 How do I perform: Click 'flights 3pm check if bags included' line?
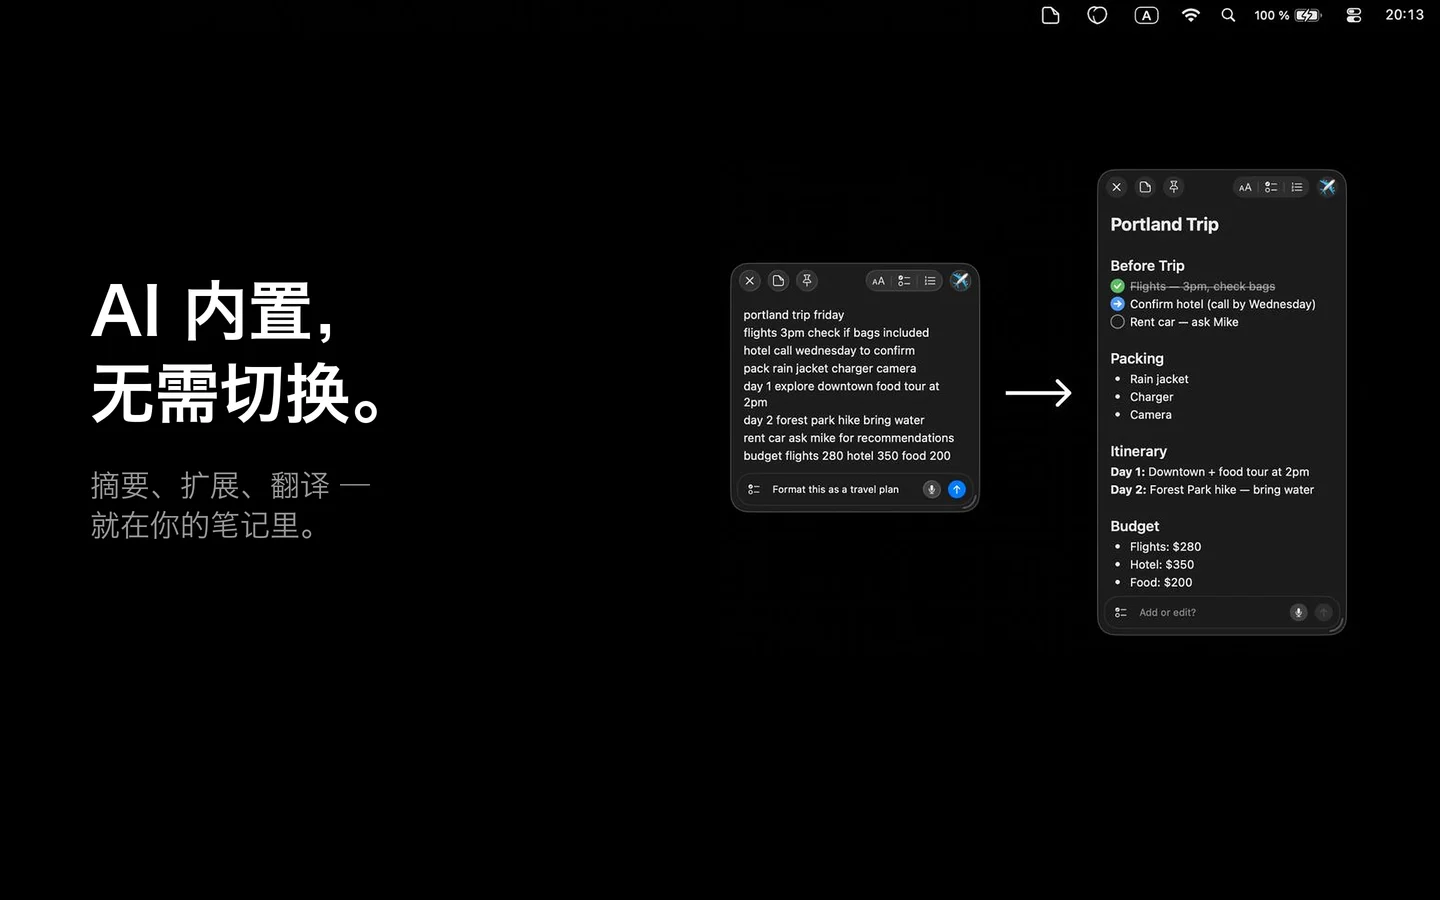coord(836,333)
